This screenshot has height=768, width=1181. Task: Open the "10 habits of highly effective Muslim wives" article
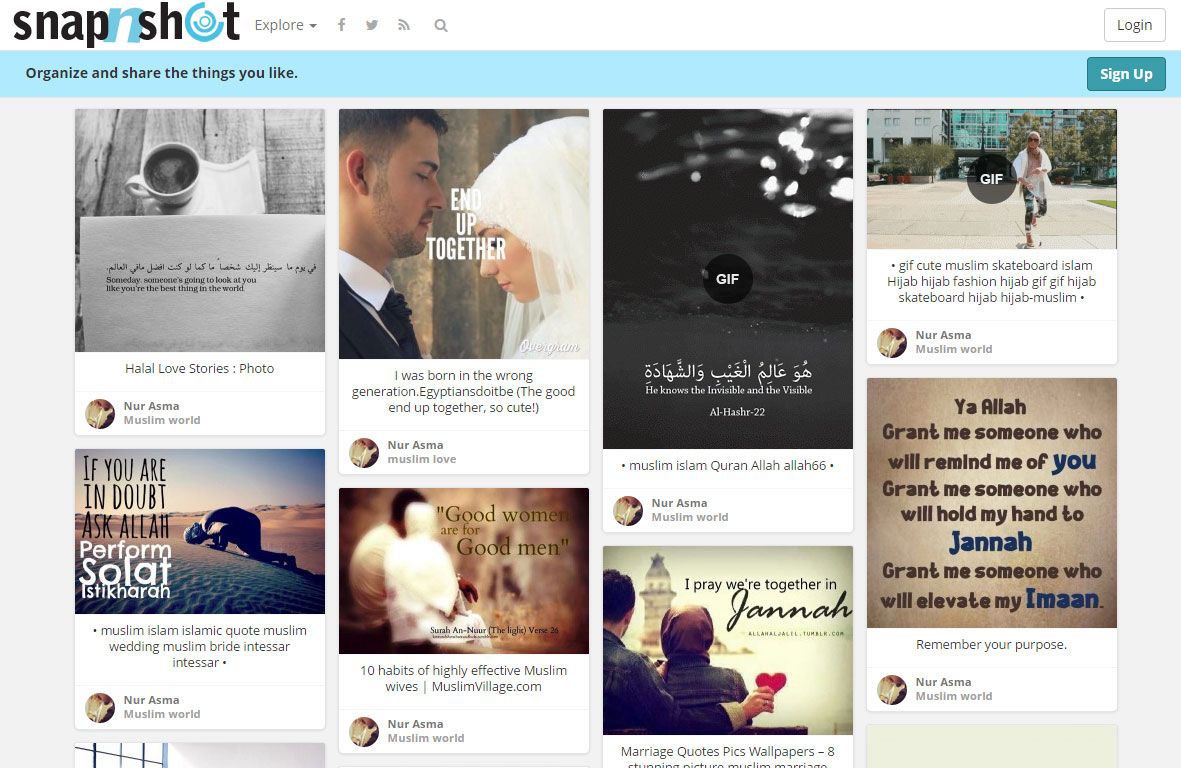[x=463, y=678]
